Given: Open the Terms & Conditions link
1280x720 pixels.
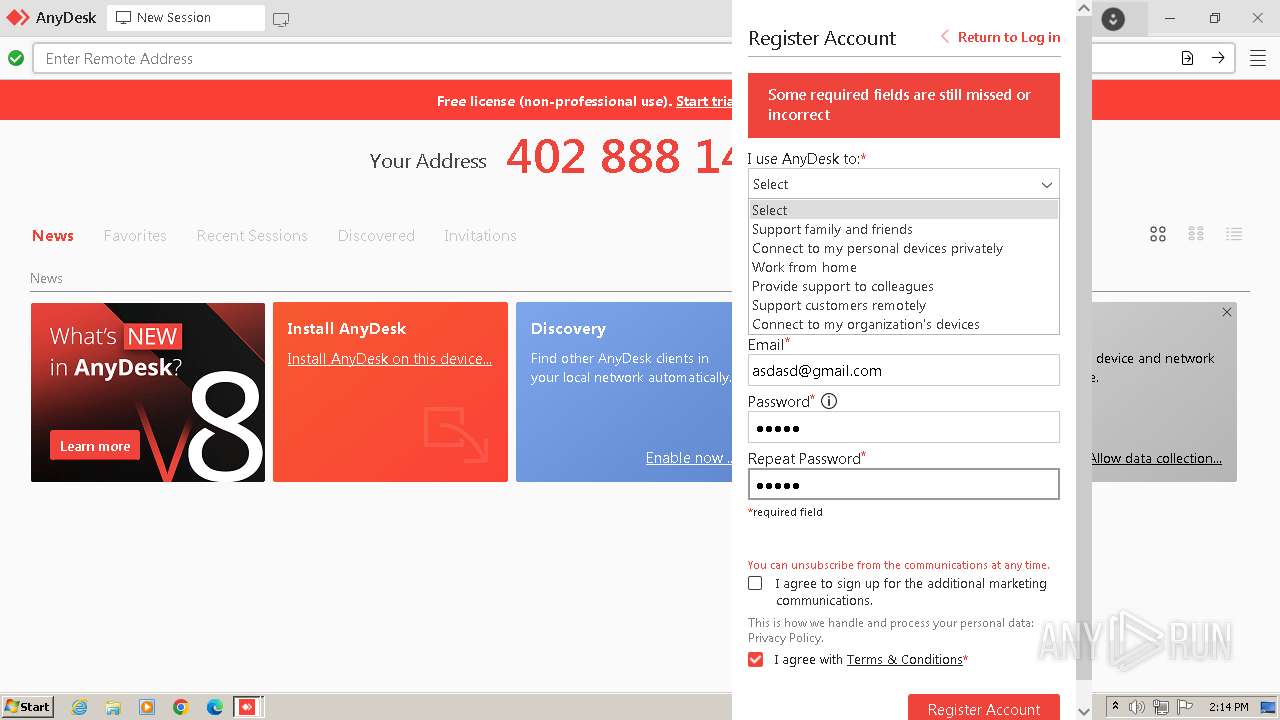Looking at the screenshot, I should pos(904,659).
